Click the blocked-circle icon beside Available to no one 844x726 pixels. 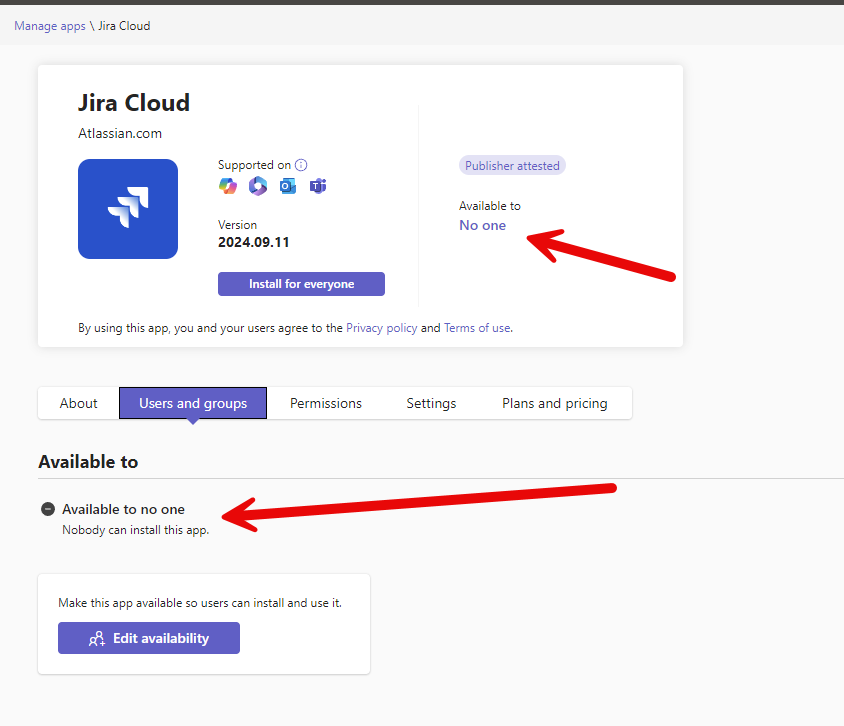(x=47, y=509)
